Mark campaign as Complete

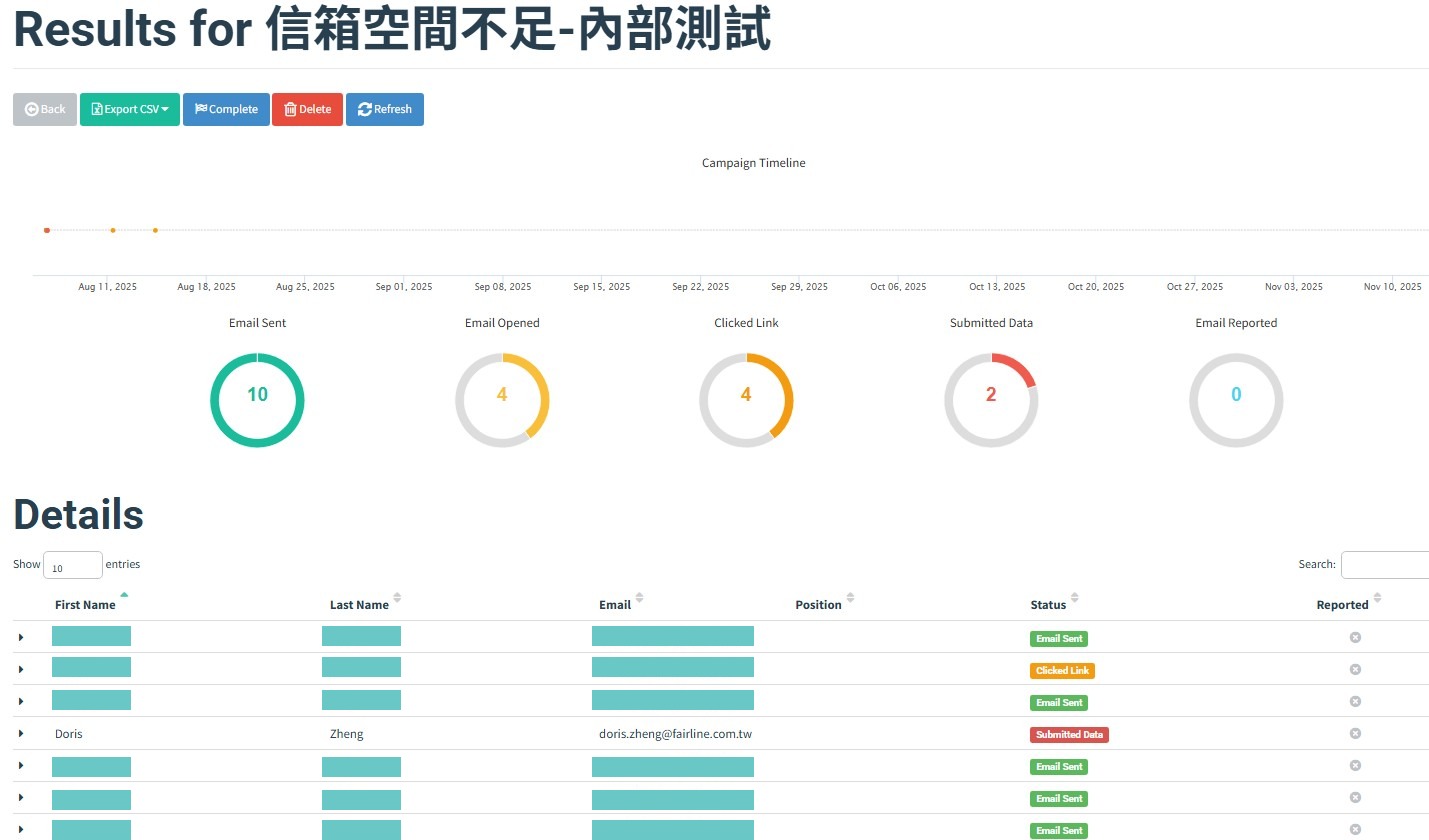click(226, 109)
